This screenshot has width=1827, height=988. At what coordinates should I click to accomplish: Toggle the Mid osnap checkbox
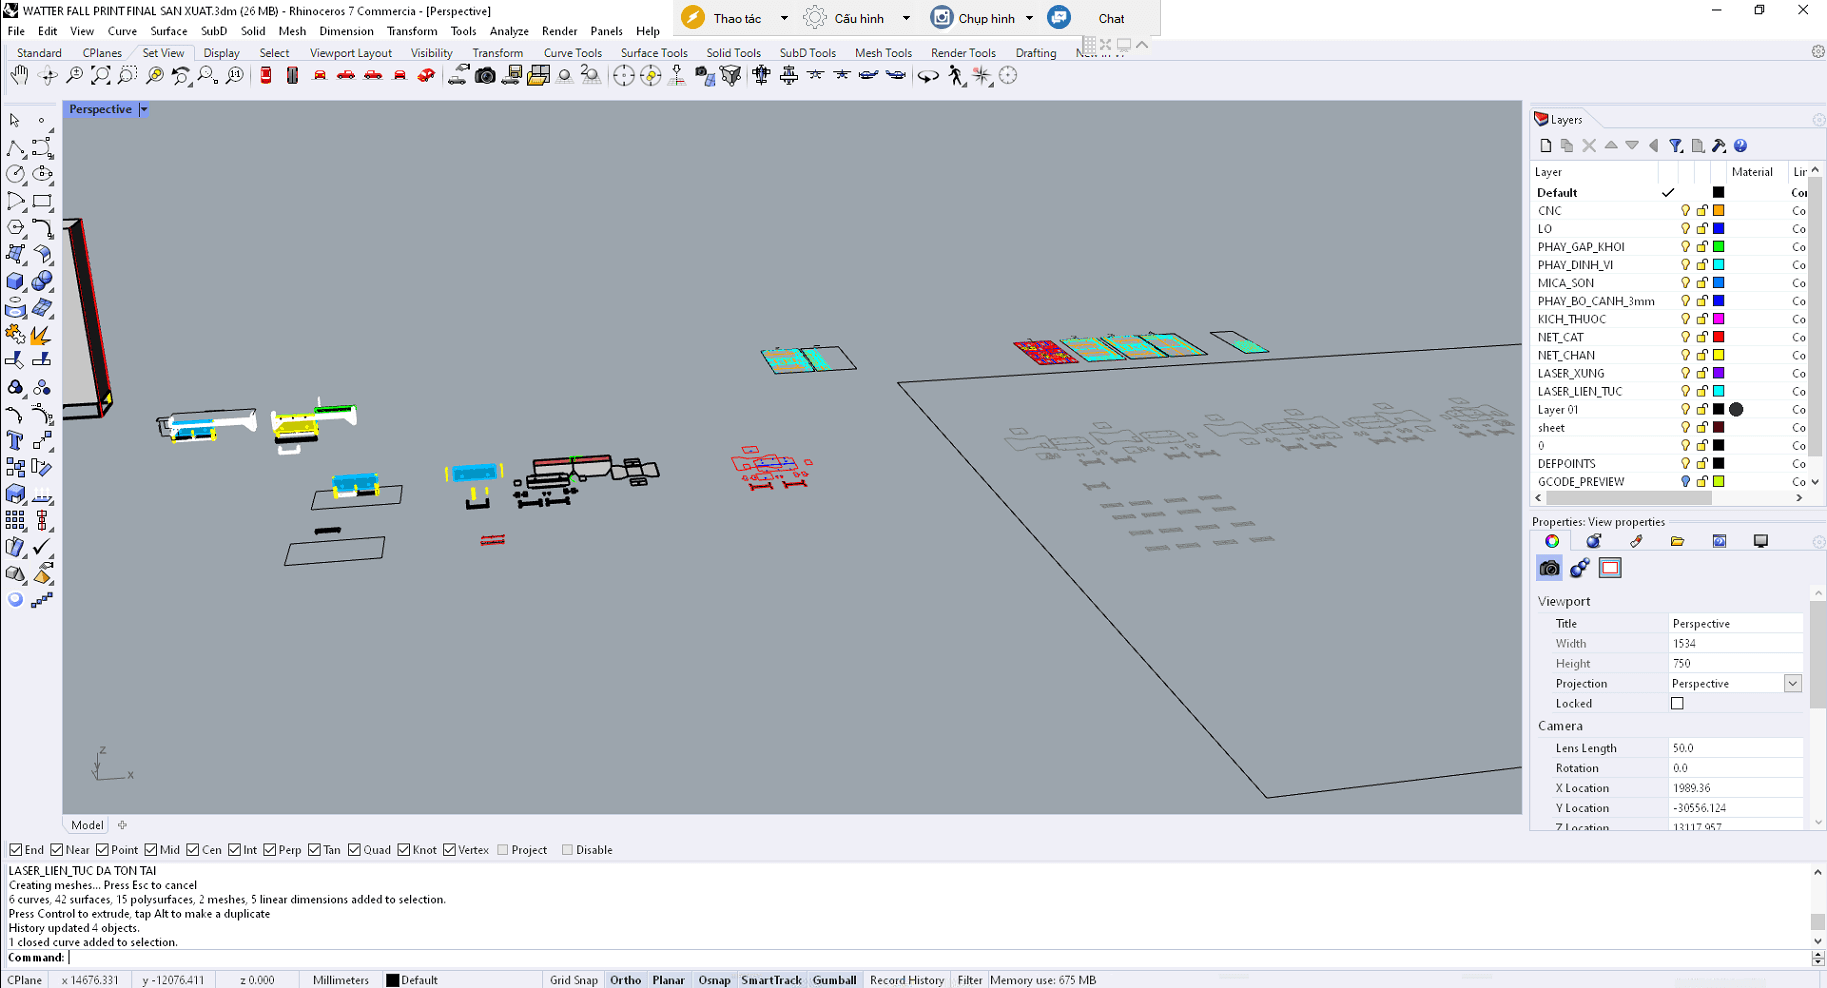151,850
